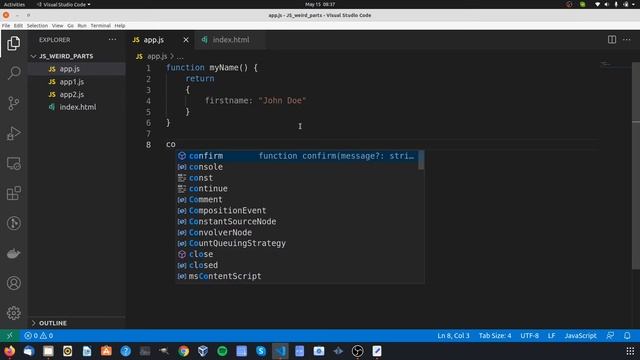The height and width of the screenshot is (360, 640).
Task: Open the View menu
Action: click(58, 25)
